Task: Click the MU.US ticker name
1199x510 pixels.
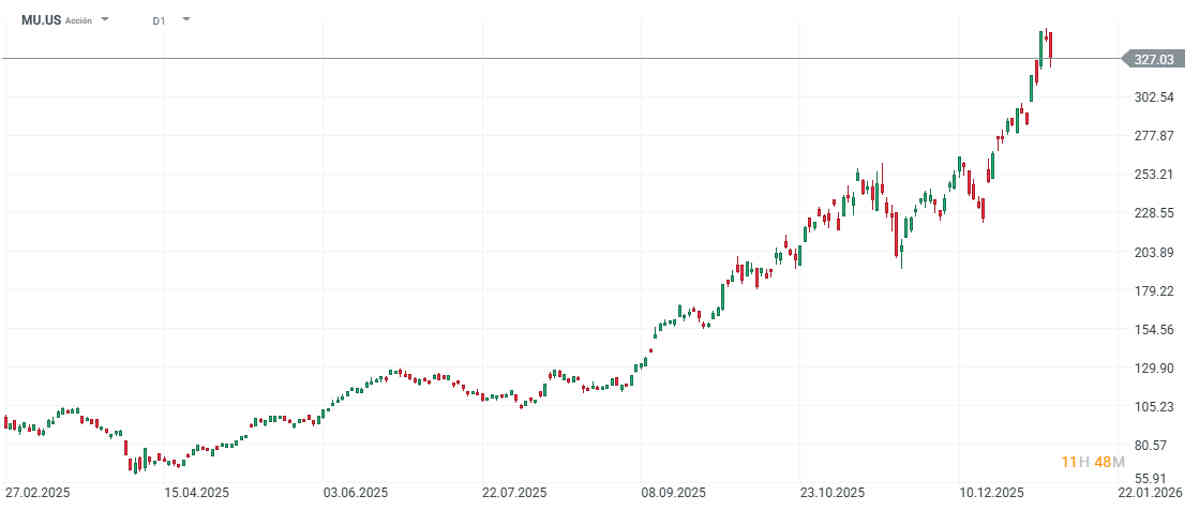Action: coord(41,20)
